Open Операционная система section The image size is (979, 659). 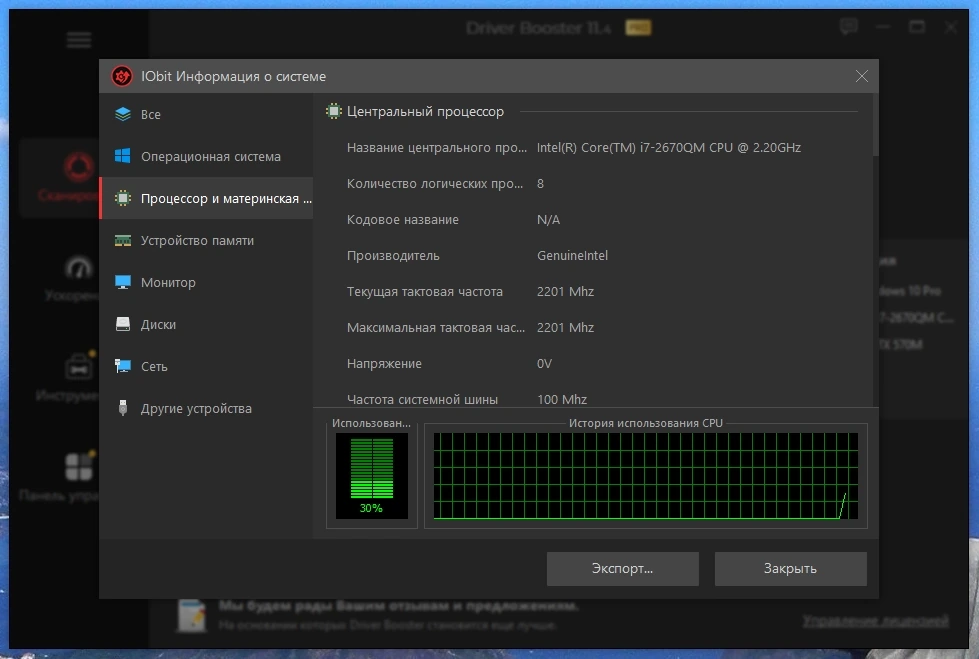(x=206, y=156)
